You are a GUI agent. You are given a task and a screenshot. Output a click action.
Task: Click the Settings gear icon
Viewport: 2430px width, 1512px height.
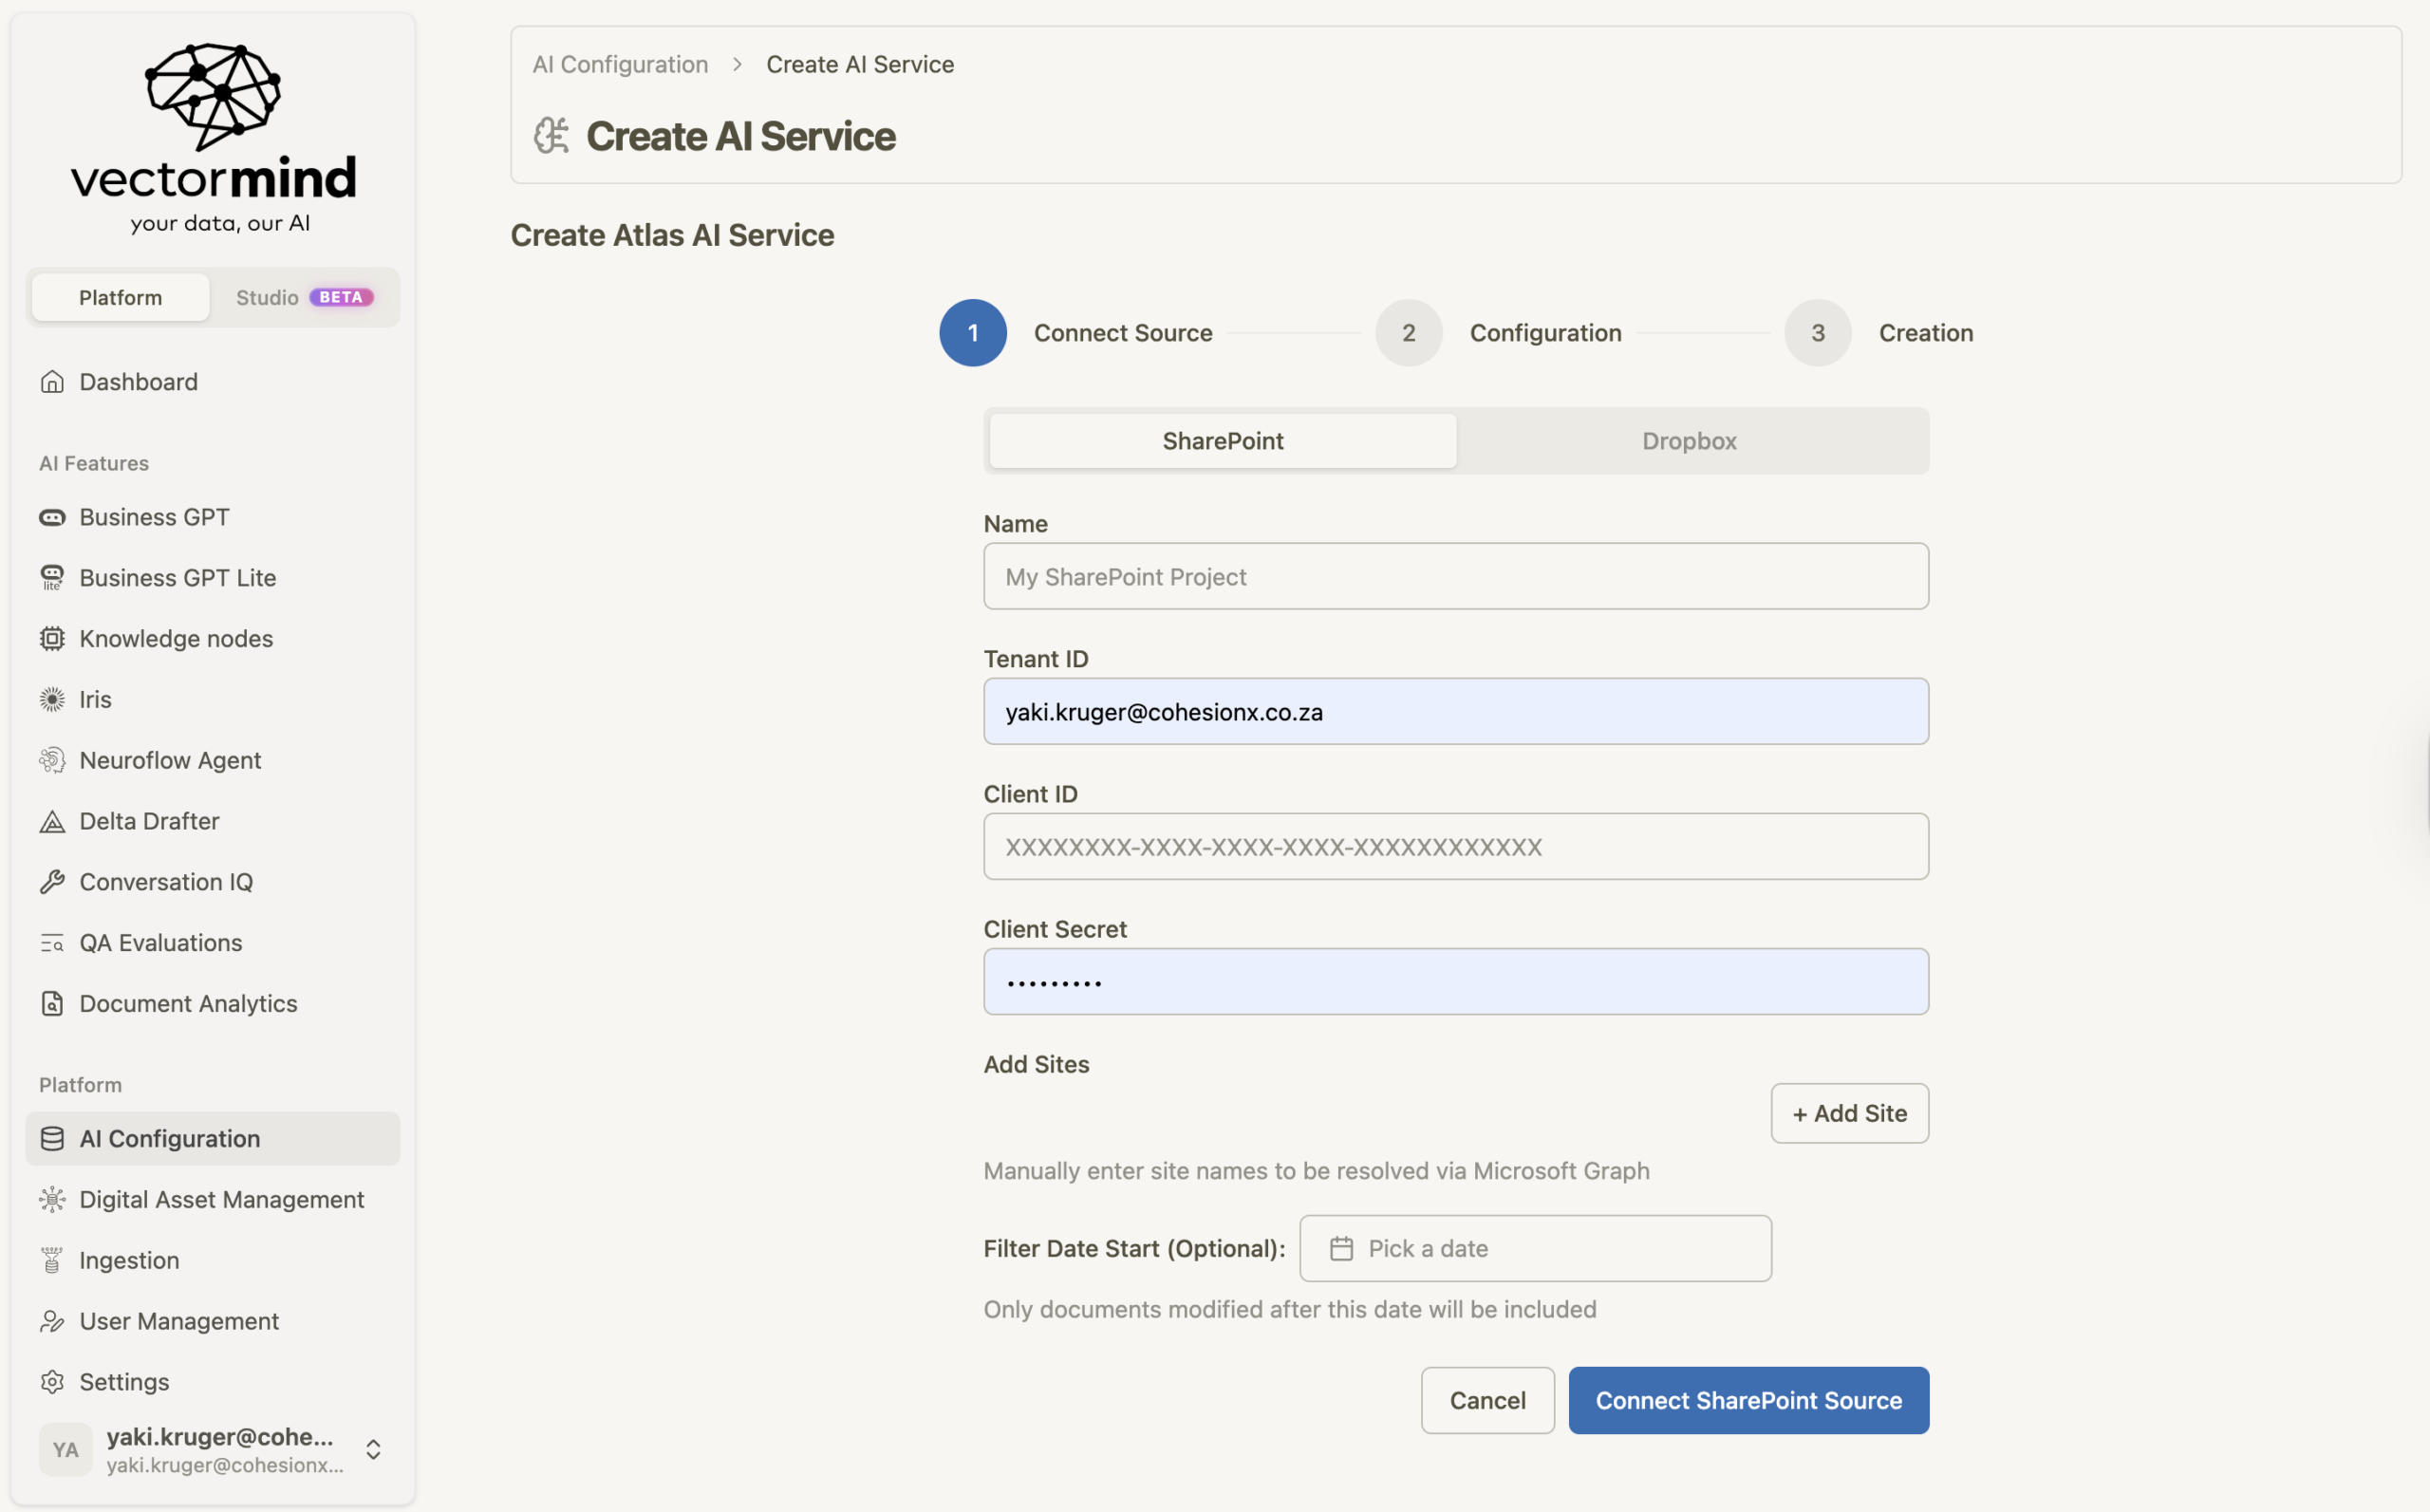pos(52,1382)
